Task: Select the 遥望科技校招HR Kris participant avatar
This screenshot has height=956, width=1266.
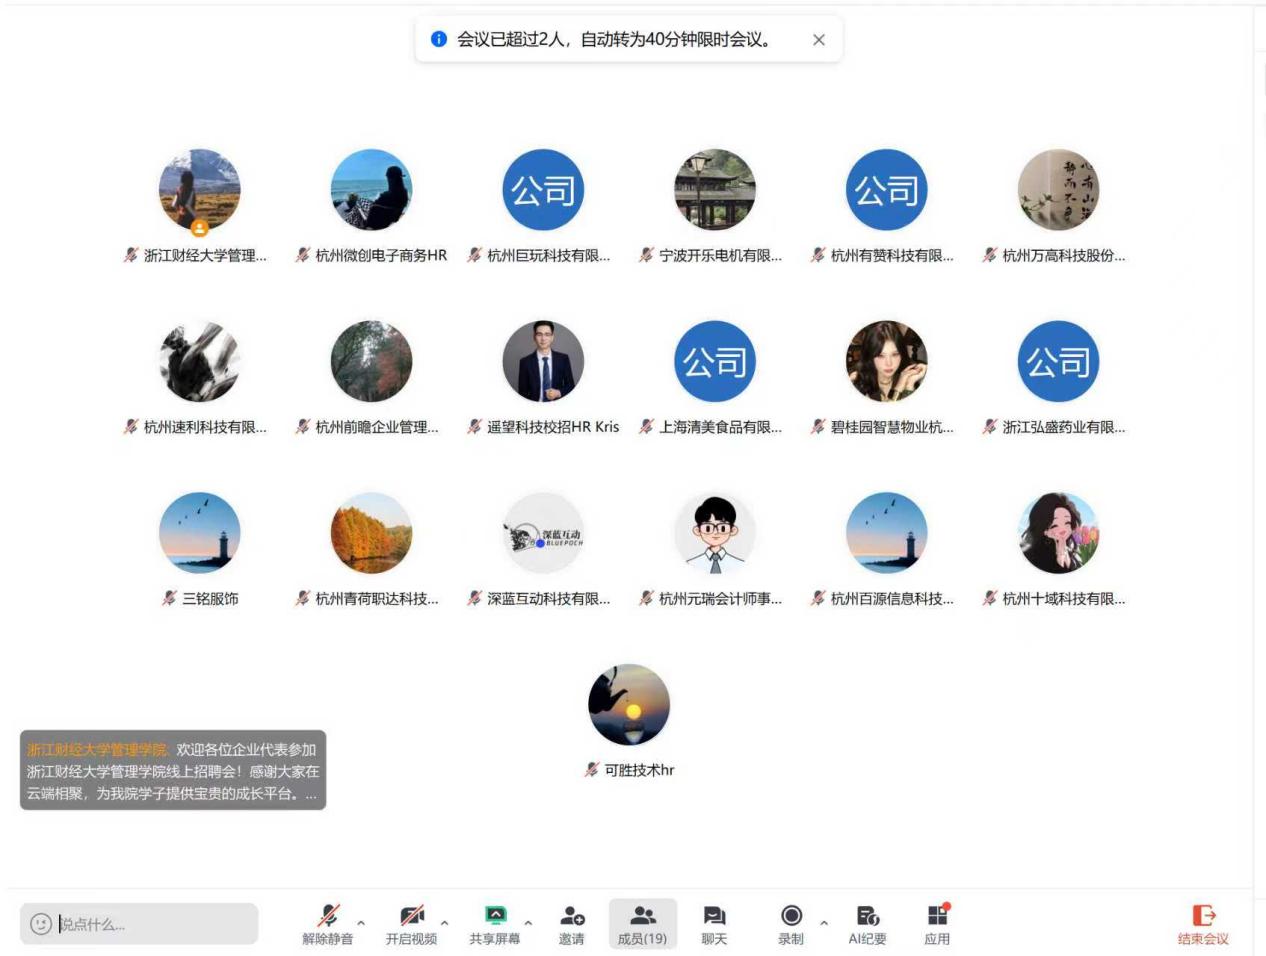Action: (543, 362)
